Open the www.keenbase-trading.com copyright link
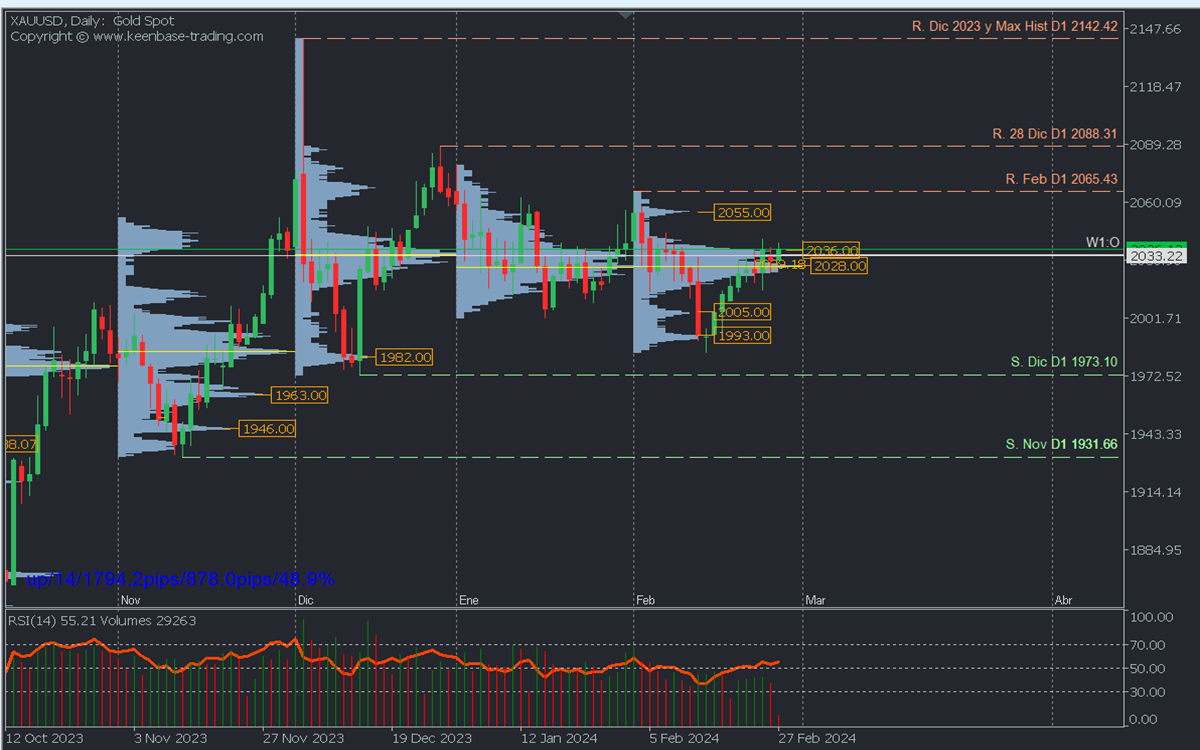The image size is (1200, 750). click(x=178, y=36)
